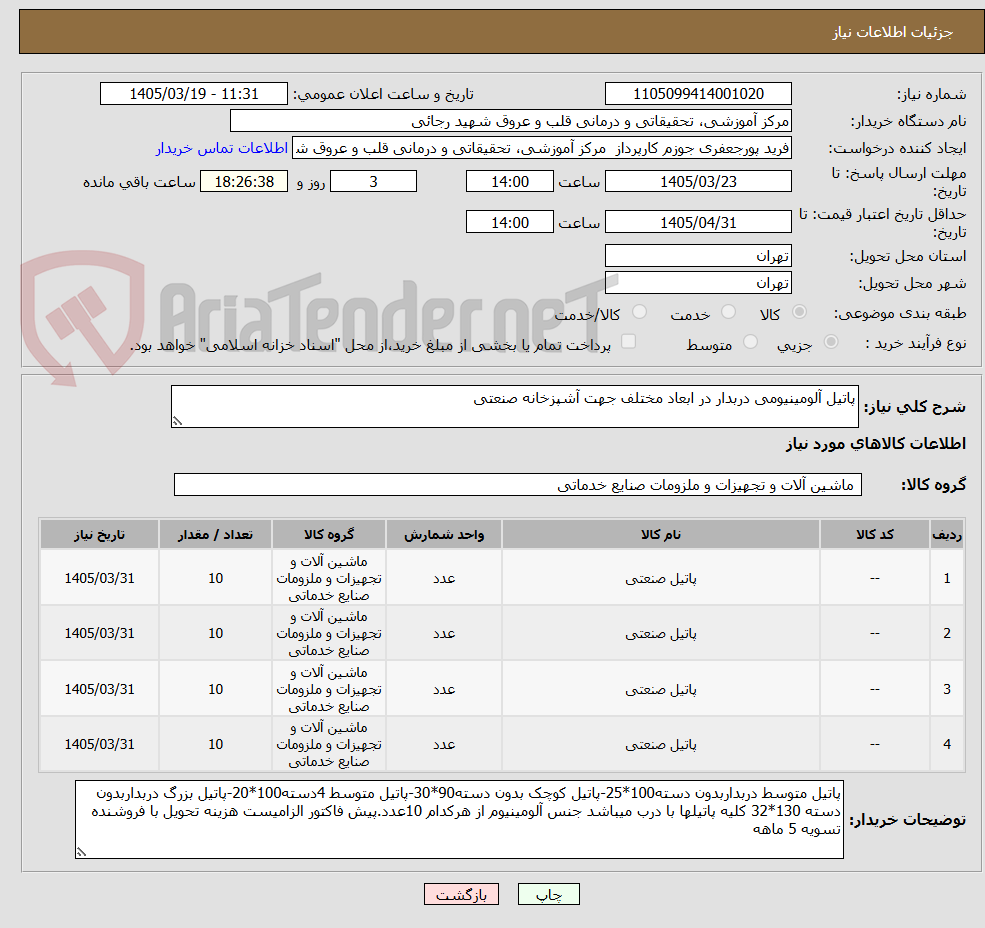The height and width of the screenshot is (928, 985).
Task: Click the date 1405/03/31 in row 4
Action: pos(99,745)
